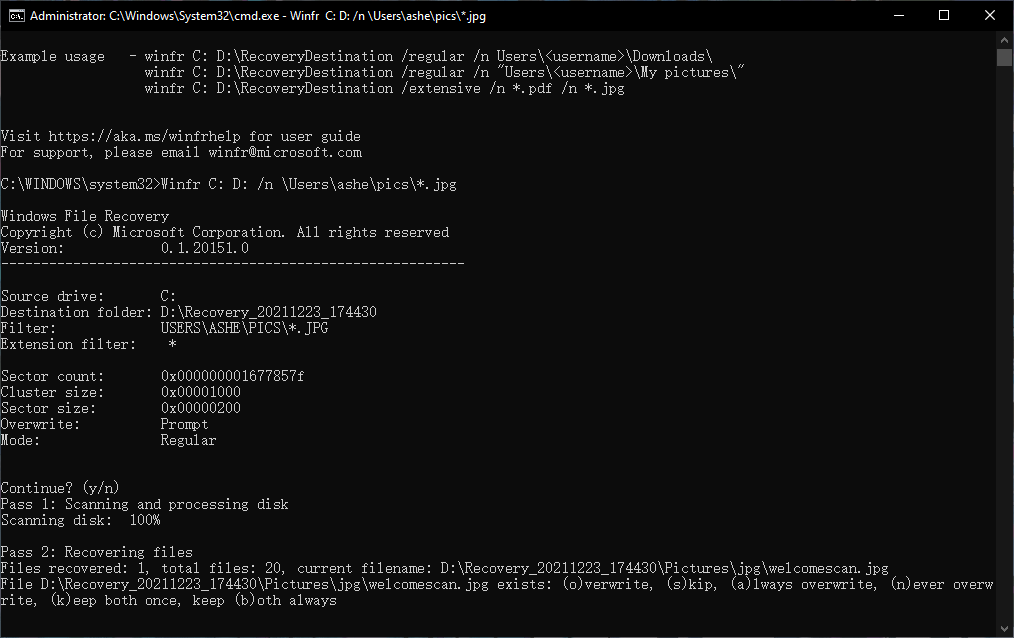Maximize the Command Prompt window

(944, 16)
